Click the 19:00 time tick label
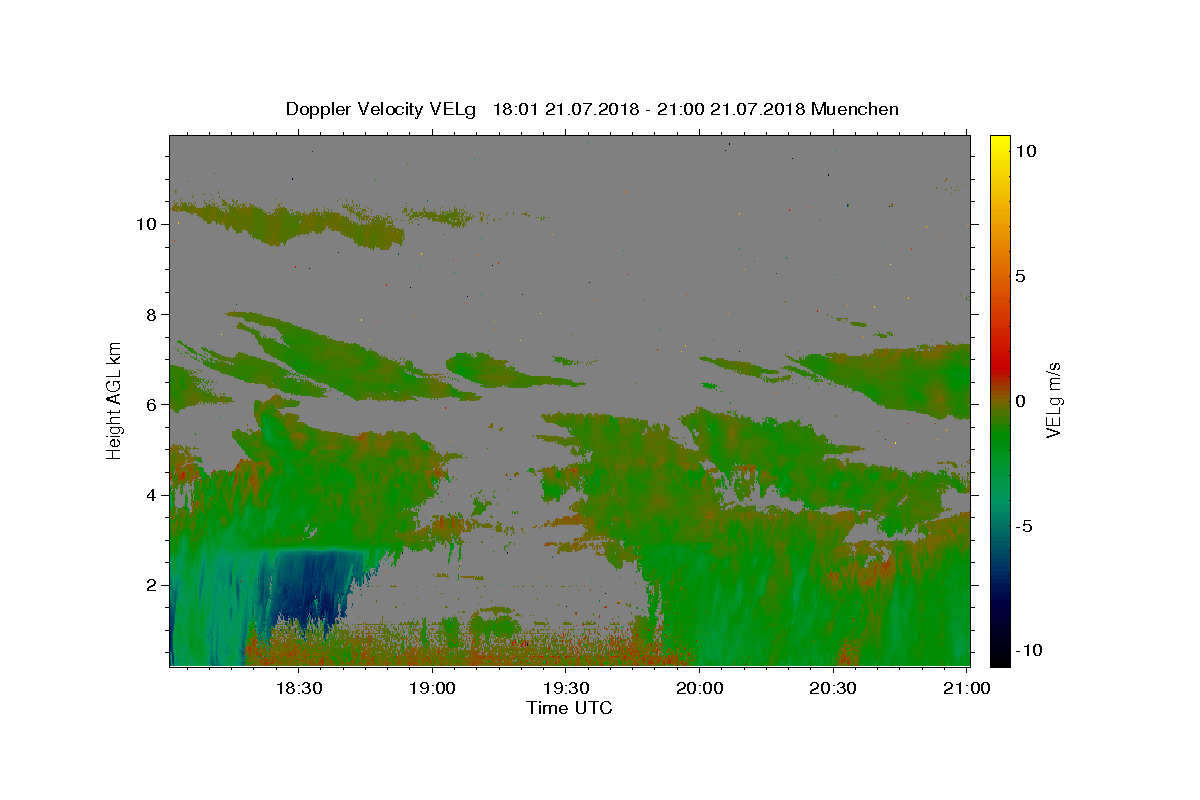 [432, 688]
